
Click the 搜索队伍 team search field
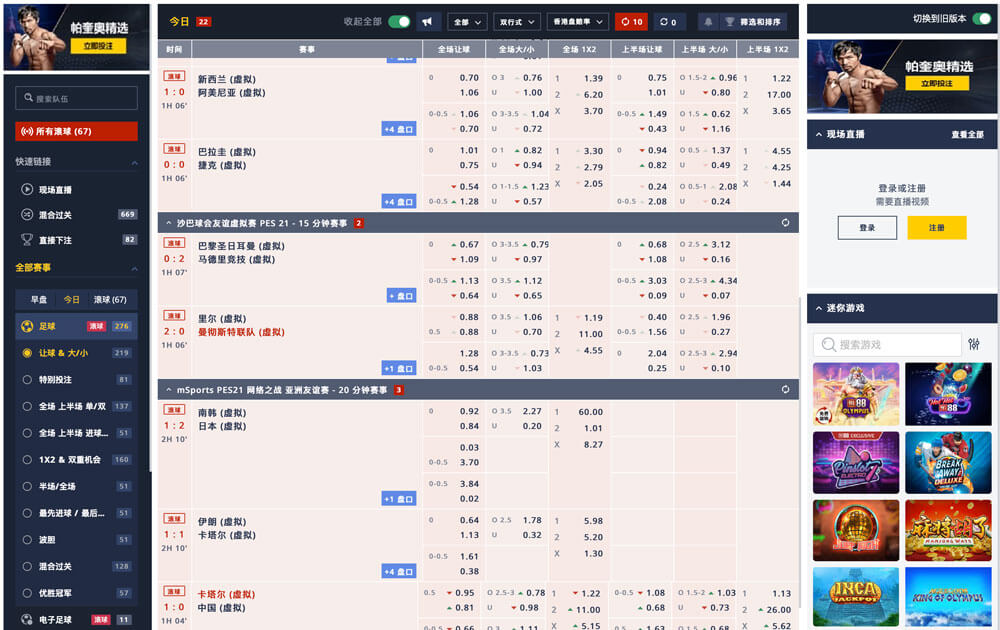(77, 98)
